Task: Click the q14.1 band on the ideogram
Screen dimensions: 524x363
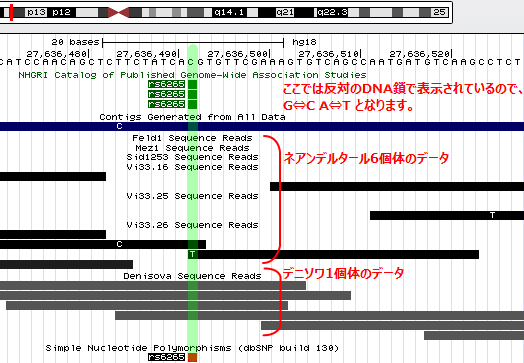Action: (x=229, y=13)
